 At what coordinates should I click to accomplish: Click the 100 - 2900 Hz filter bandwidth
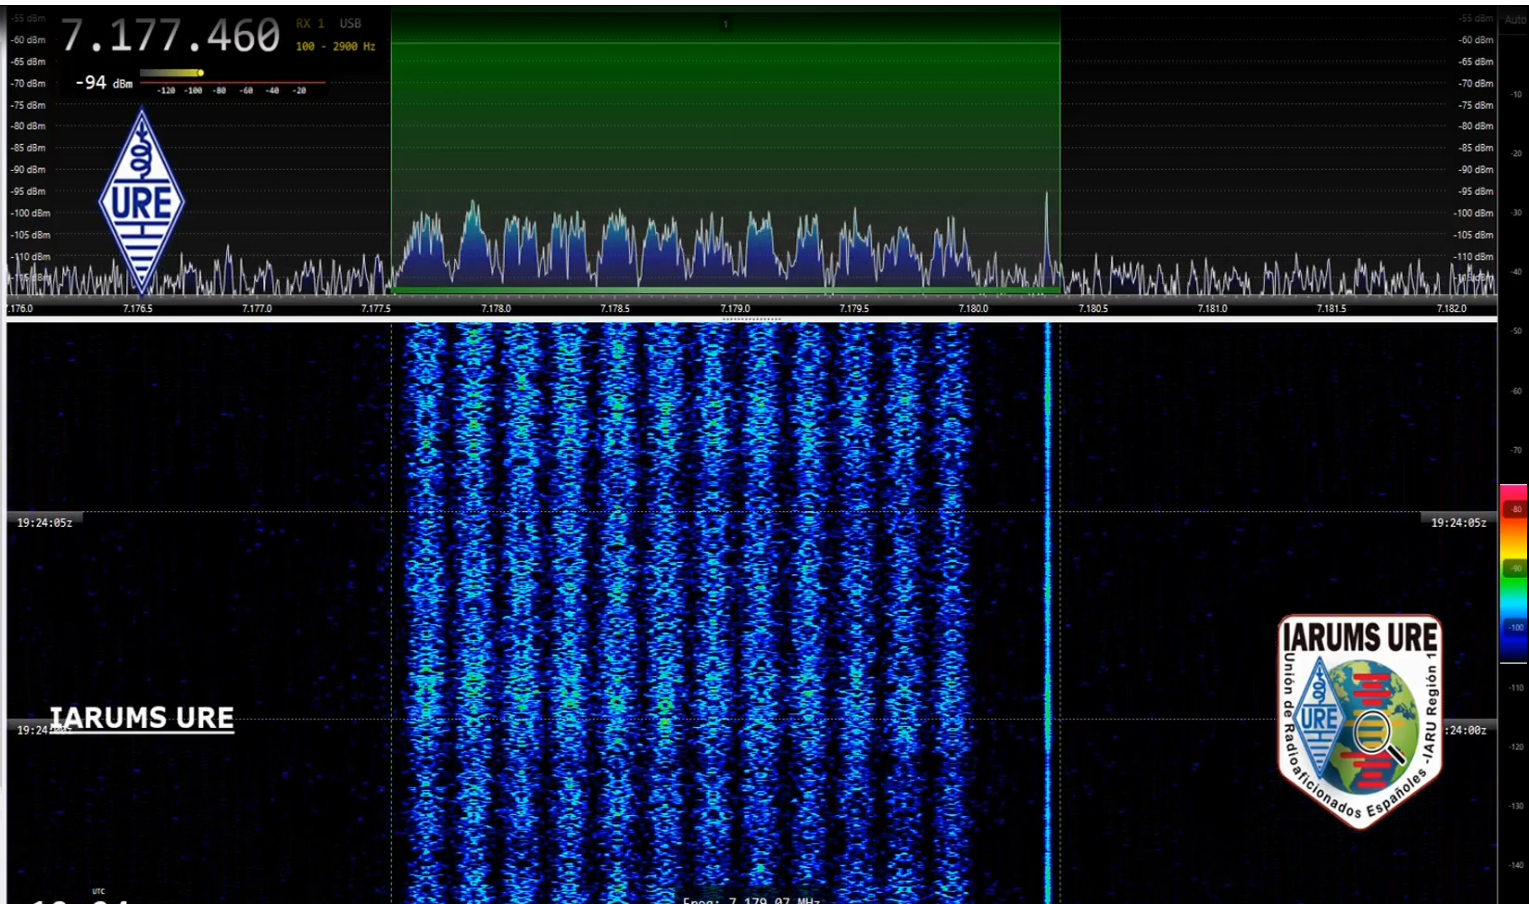click(335, 47)
